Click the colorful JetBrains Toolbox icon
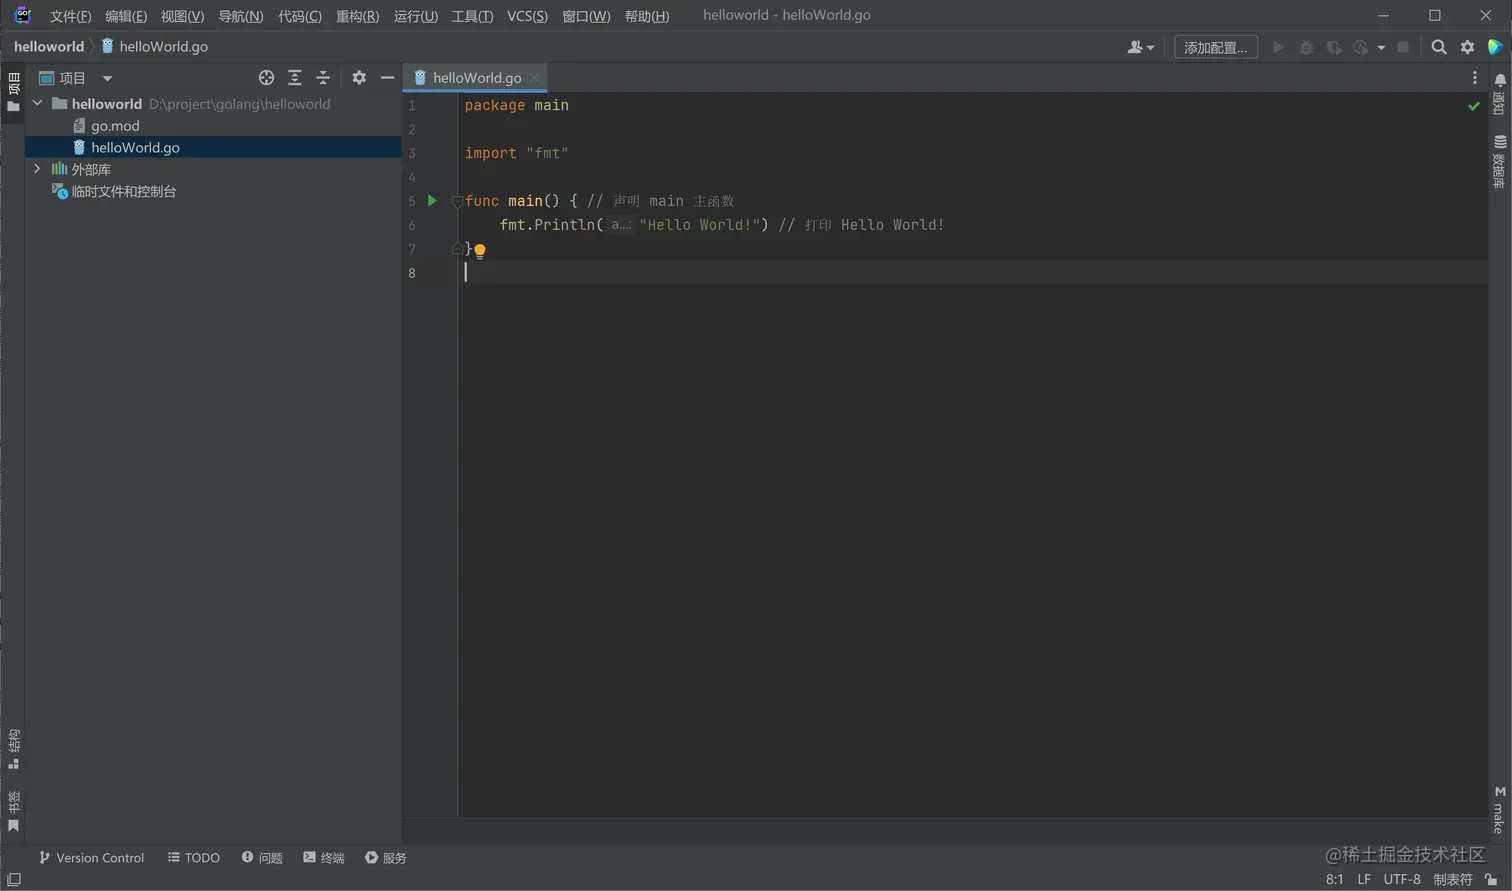The width and height of the screenshot is (1512, 891). pos(1495,47)
